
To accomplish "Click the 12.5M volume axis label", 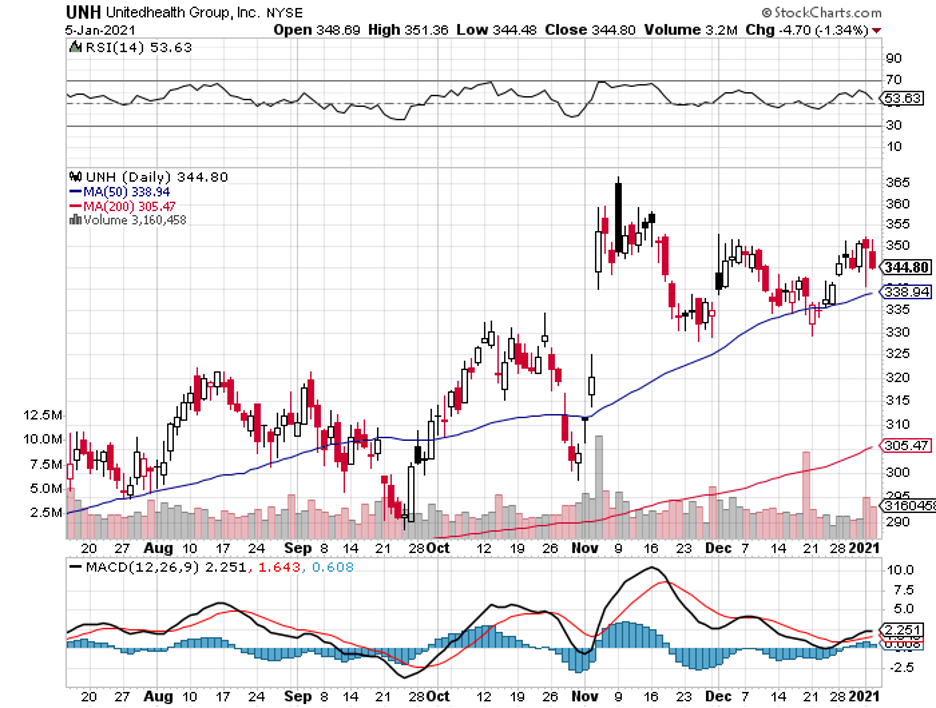I will click(43, 415).
